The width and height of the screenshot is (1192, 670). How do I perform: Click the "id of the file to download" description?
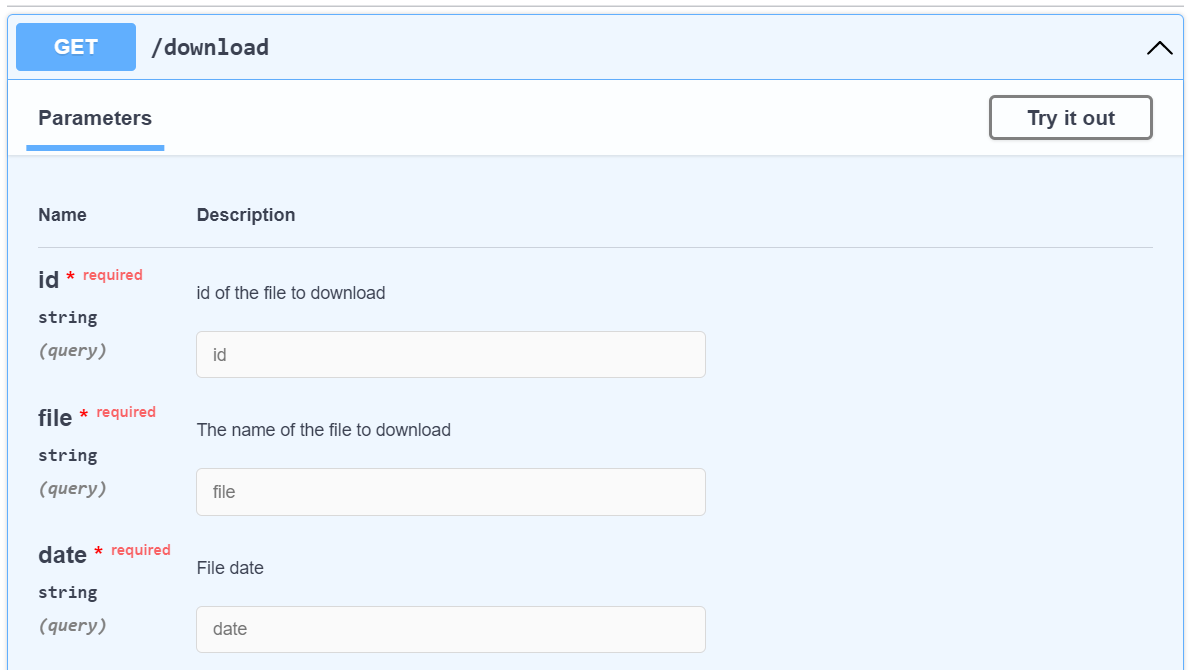[x=291, y=293]
